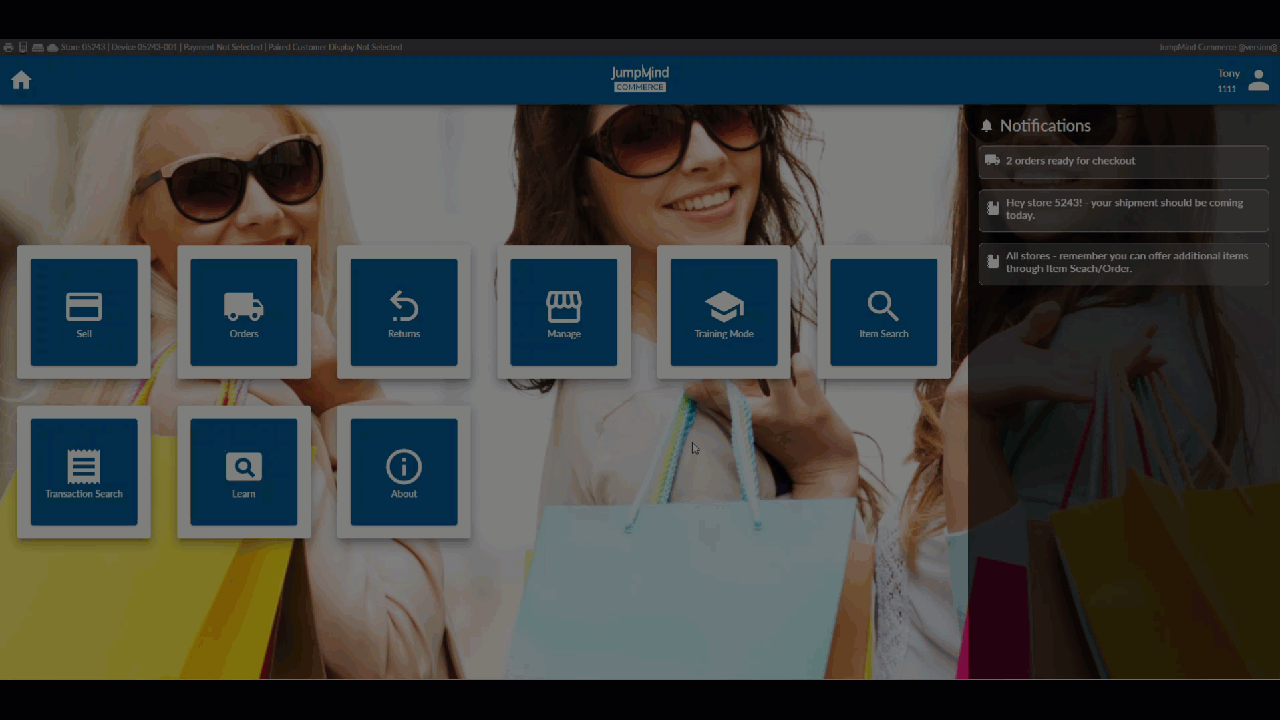Image resolution: width=1280 pixels, height=720 pixels.
Task: Open Transaction Search tile
Action: coord(84,472)
